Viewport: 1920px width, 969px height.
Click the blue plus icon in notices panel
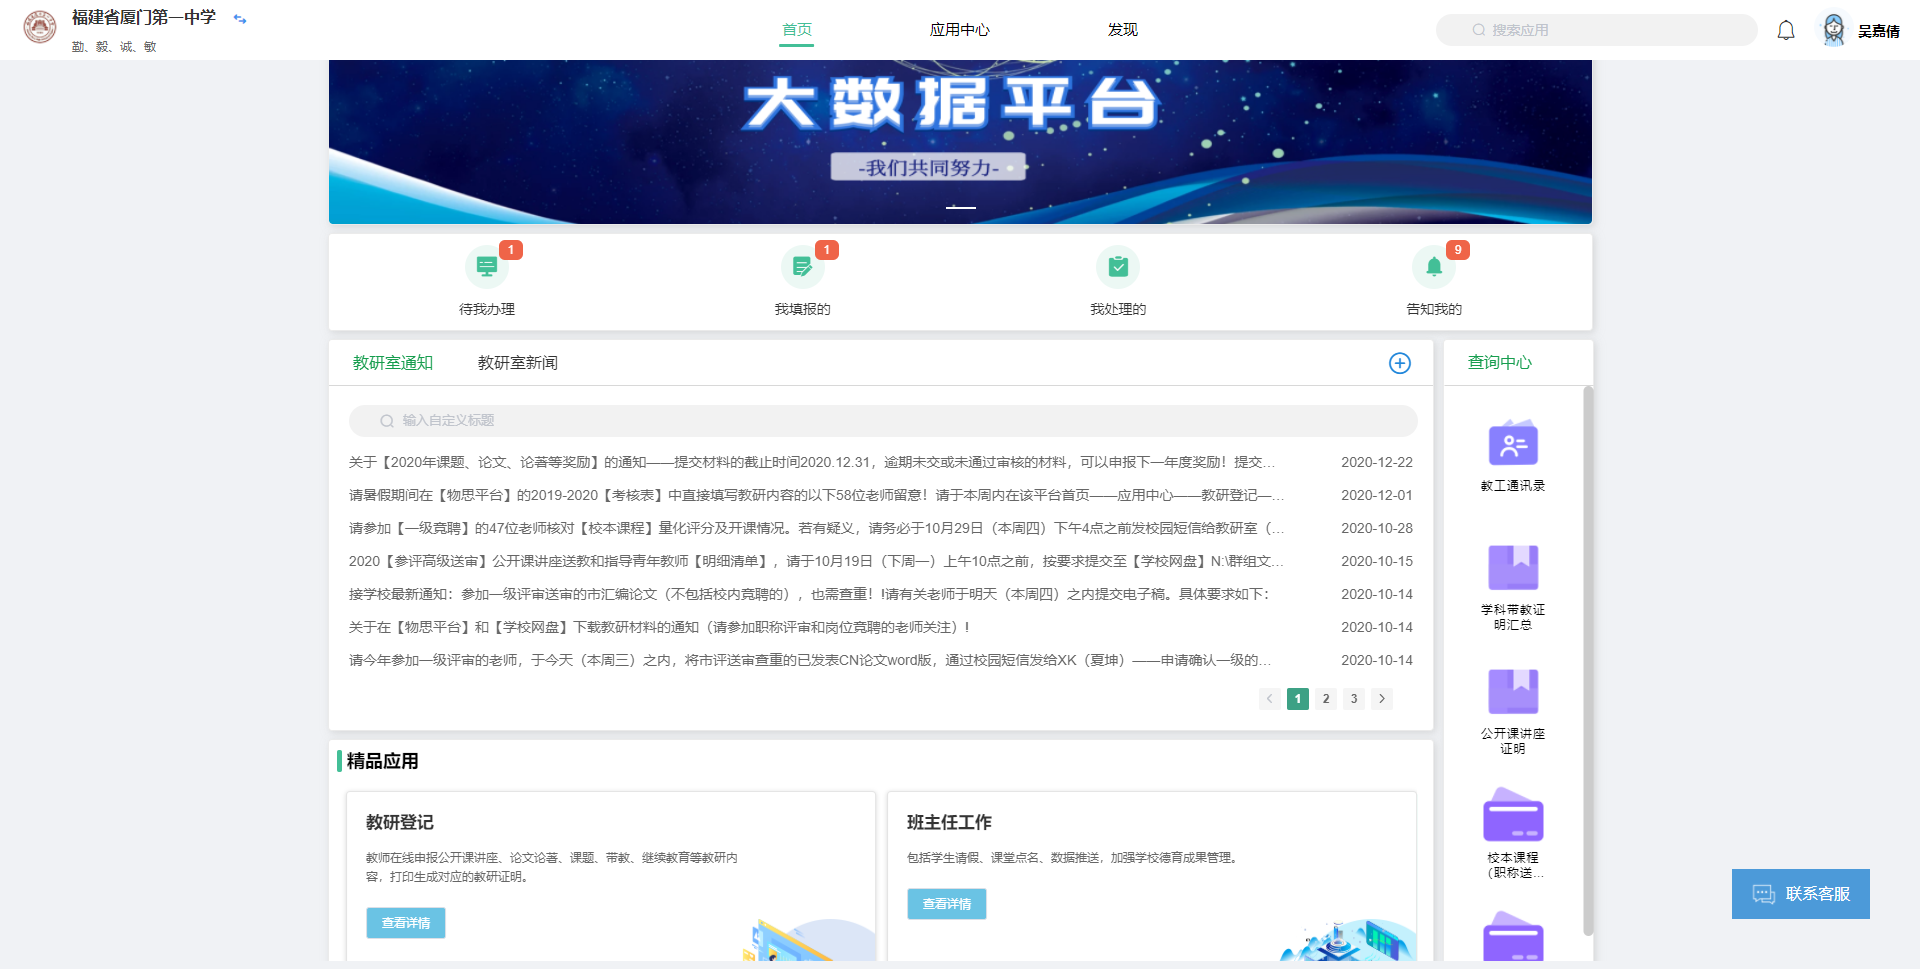pyautogui.click(x=1399, y=363)
